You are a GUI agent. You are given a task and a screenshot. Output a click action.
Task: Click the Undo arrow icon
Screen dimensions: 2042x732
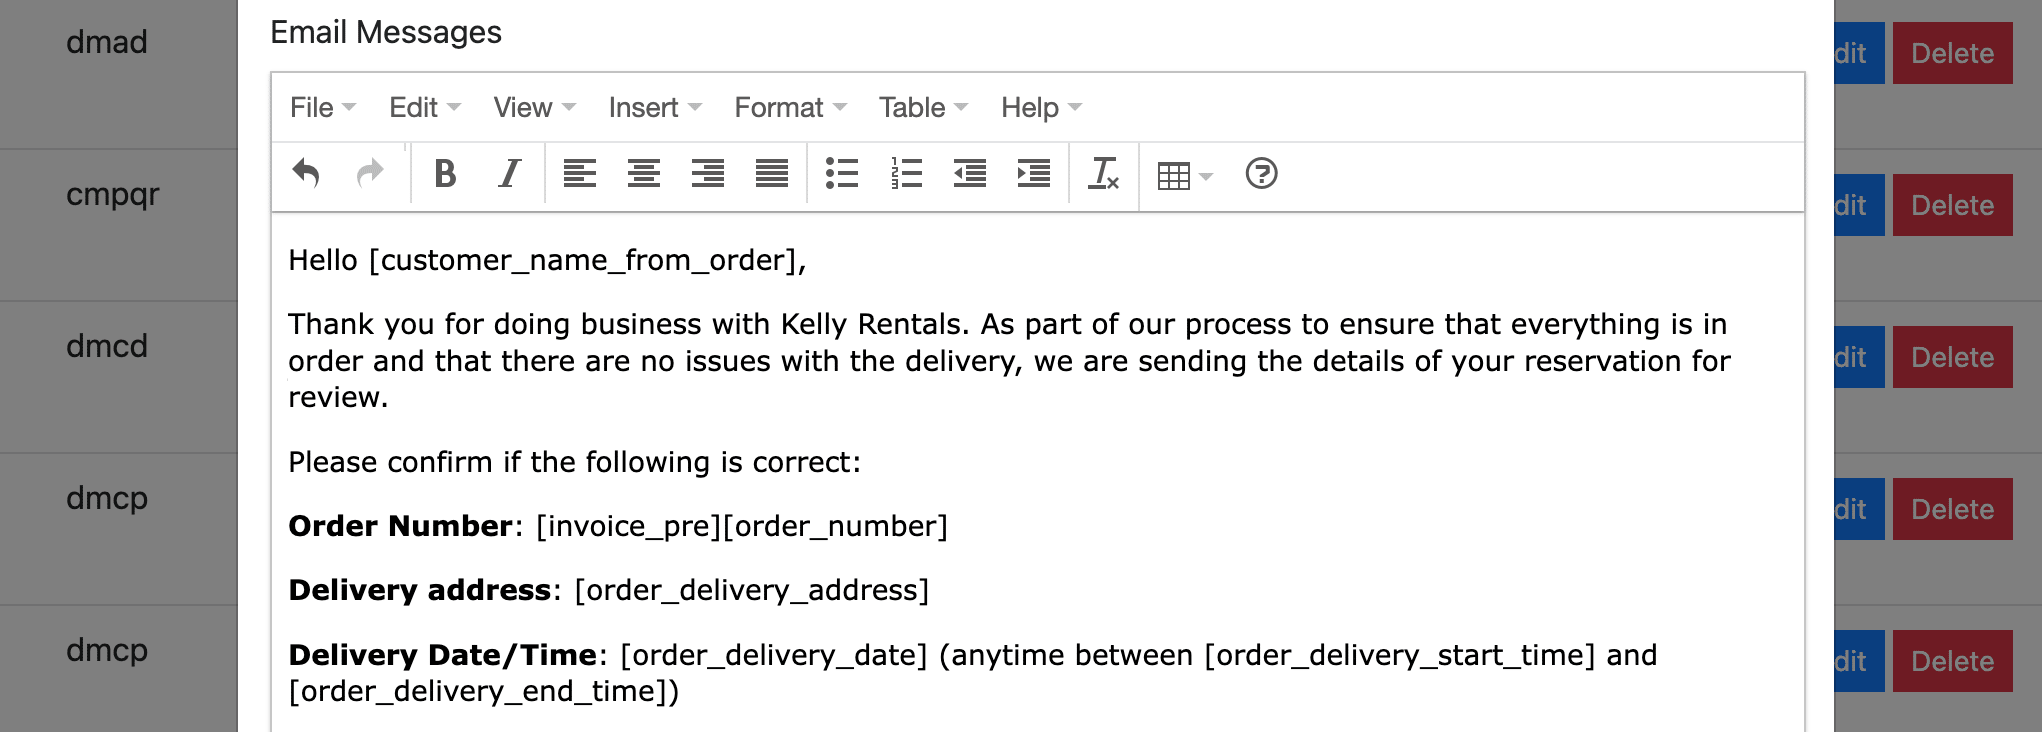(306, 174)
